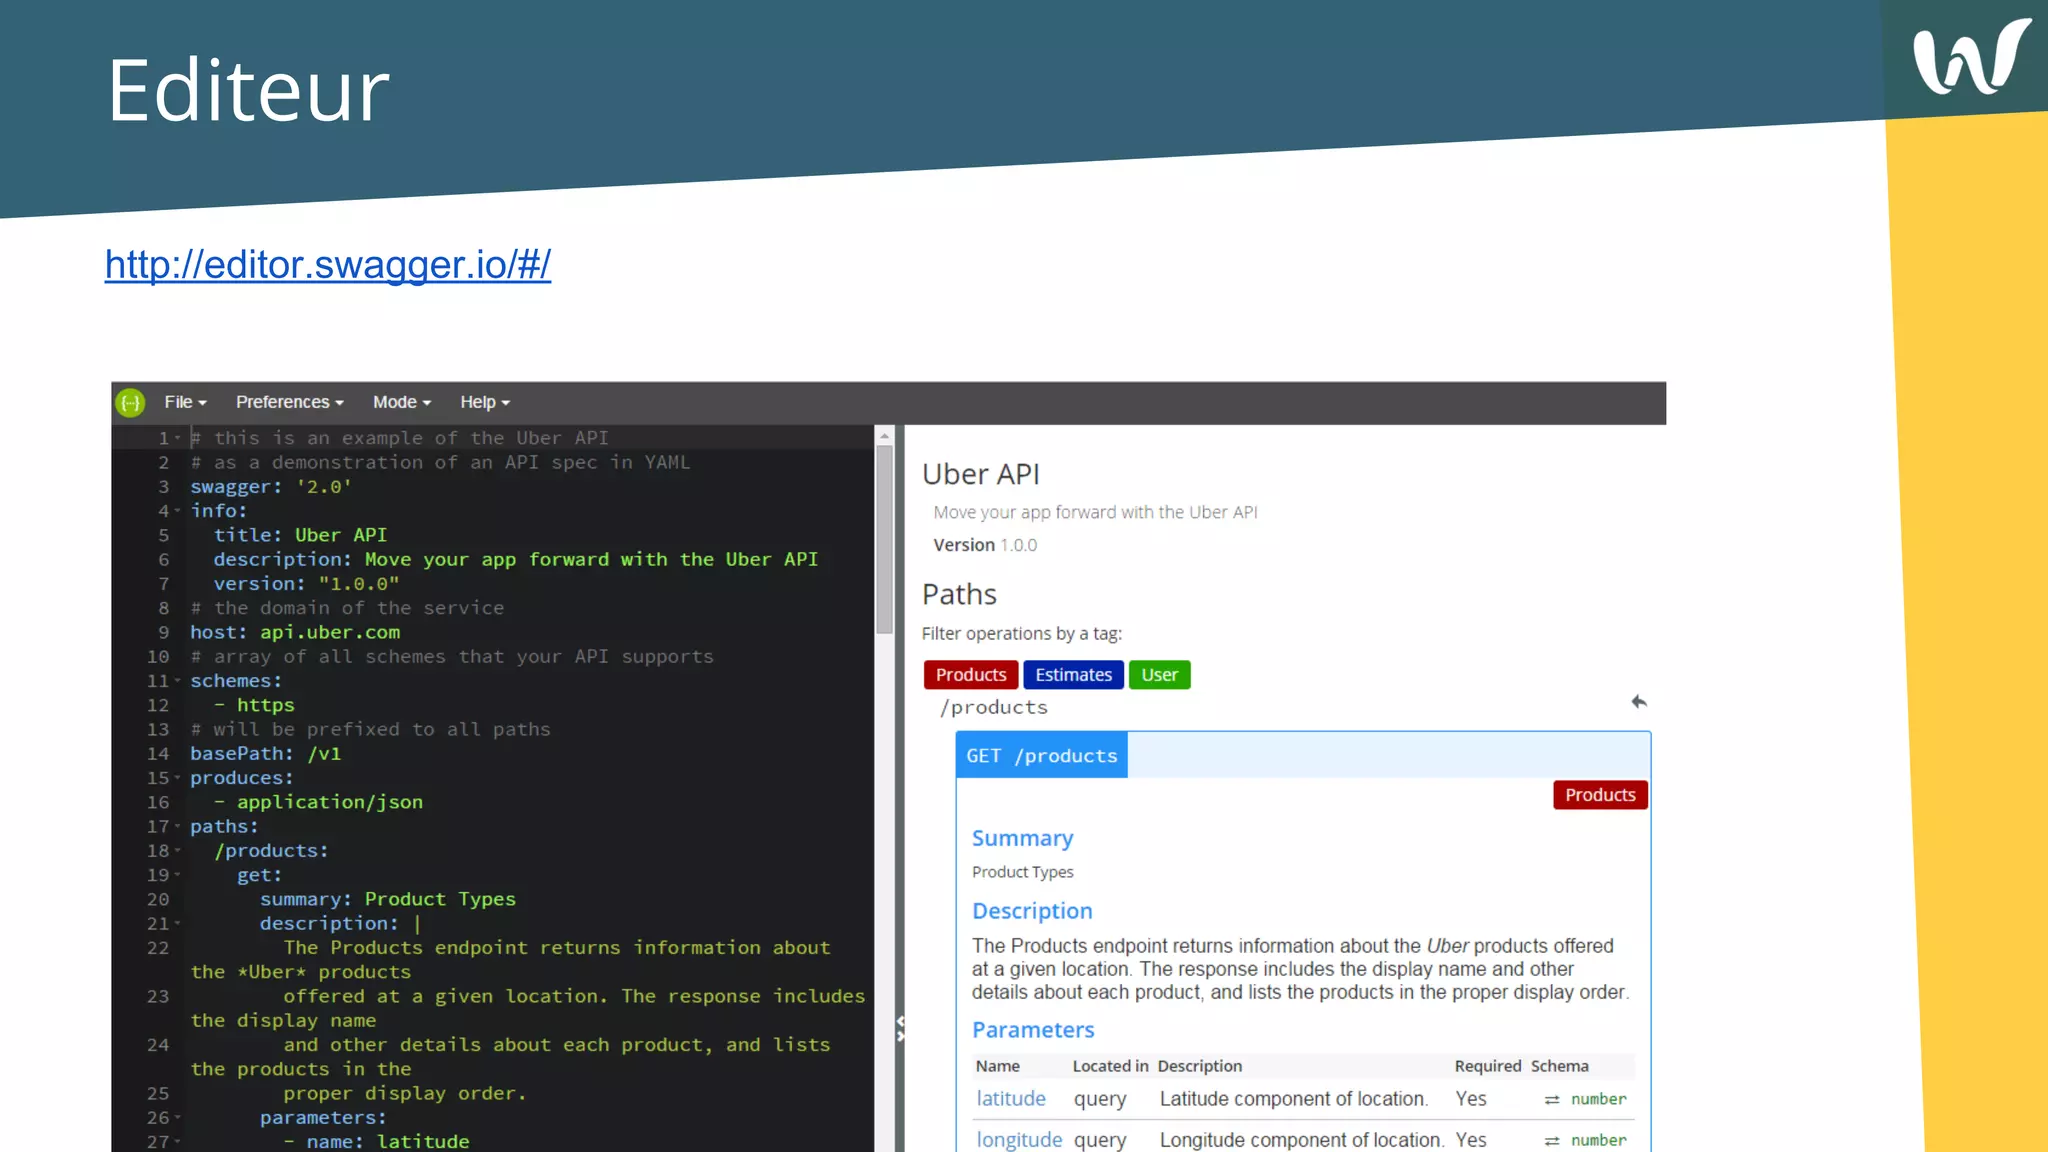Click the latitude parameter name

[1011, 1099]
